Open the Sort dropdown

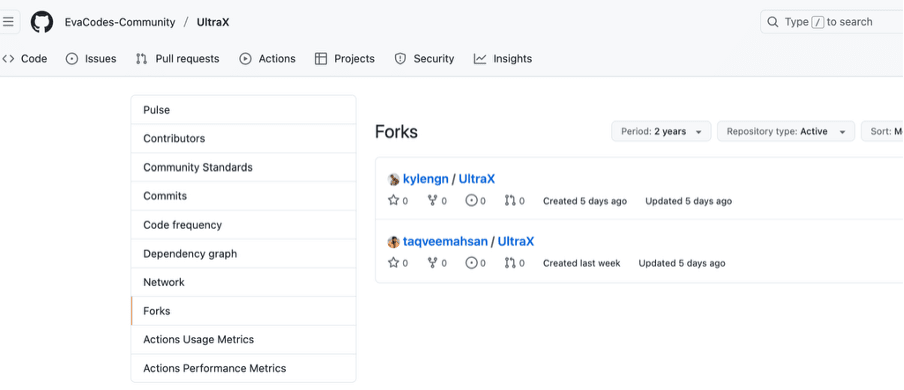pos(883,132)
